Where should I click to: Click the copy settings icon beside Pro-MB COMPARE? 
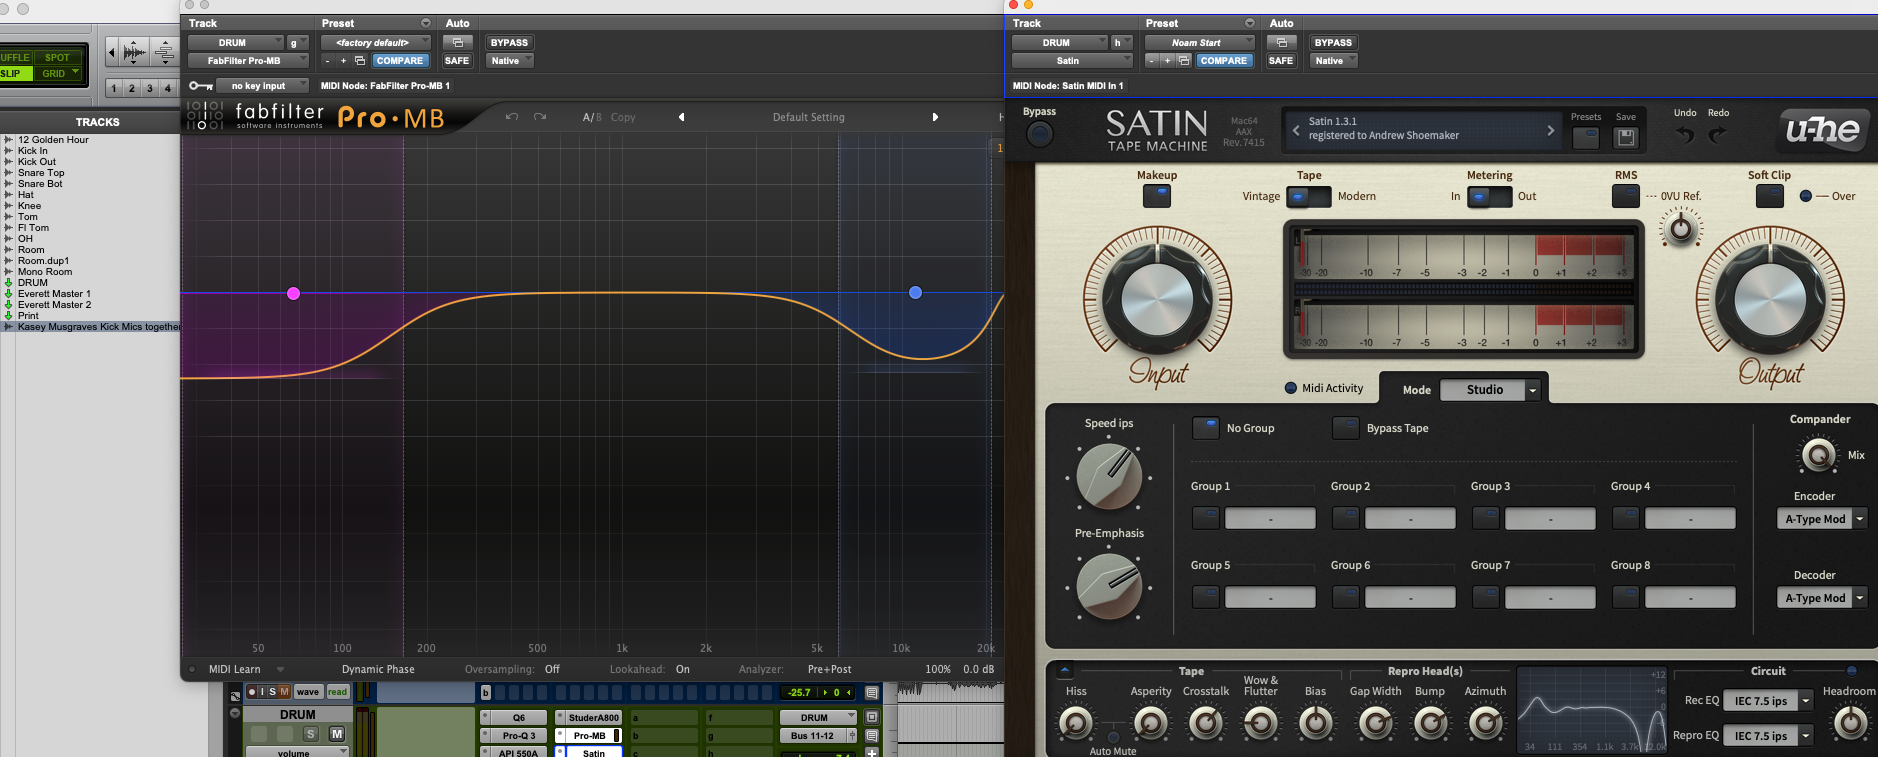pos(360,61)
